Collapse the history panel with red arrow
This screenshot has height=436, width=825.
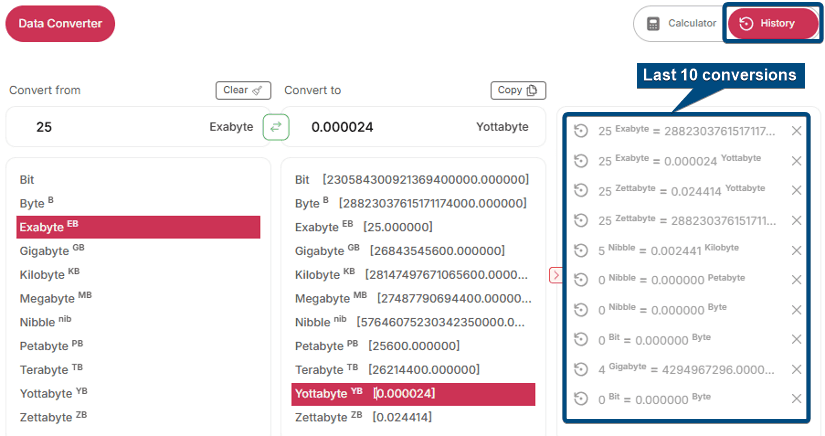pos(556,275)
